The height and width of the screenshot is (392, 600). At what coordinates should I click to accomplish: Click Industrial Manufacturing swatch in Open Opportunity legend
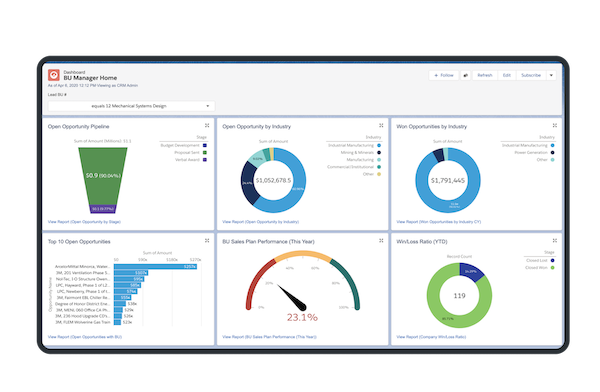tap(379, 145)
